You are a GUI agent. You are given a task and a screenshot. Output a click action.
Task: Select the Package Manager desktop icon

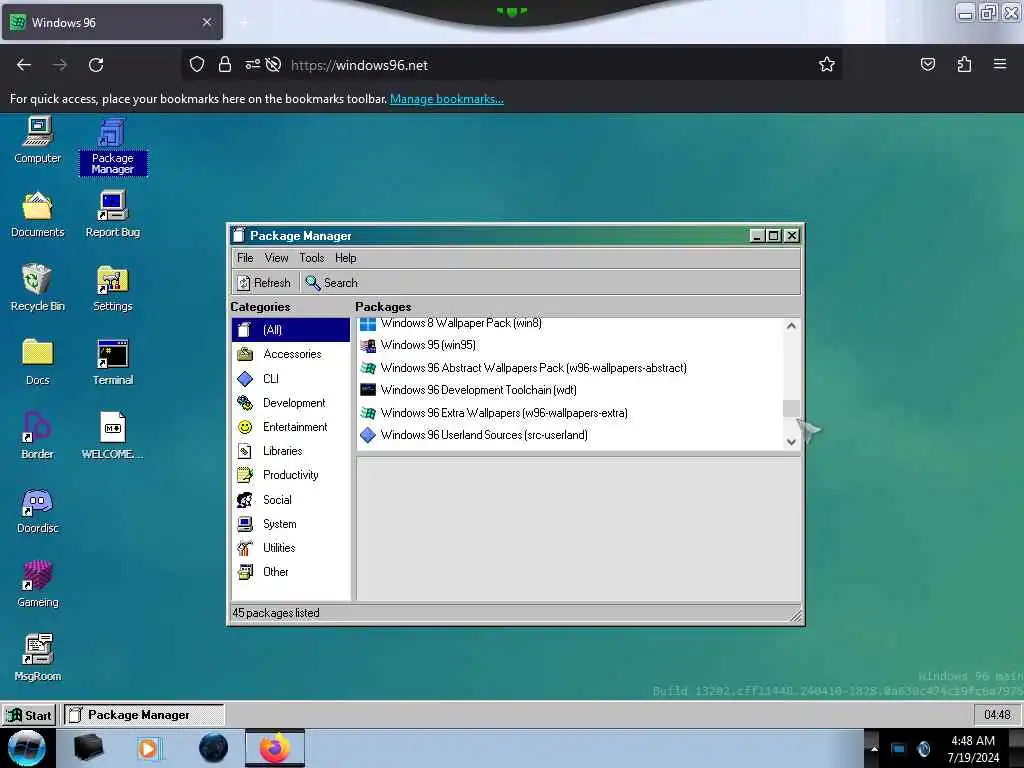[112, 146]
